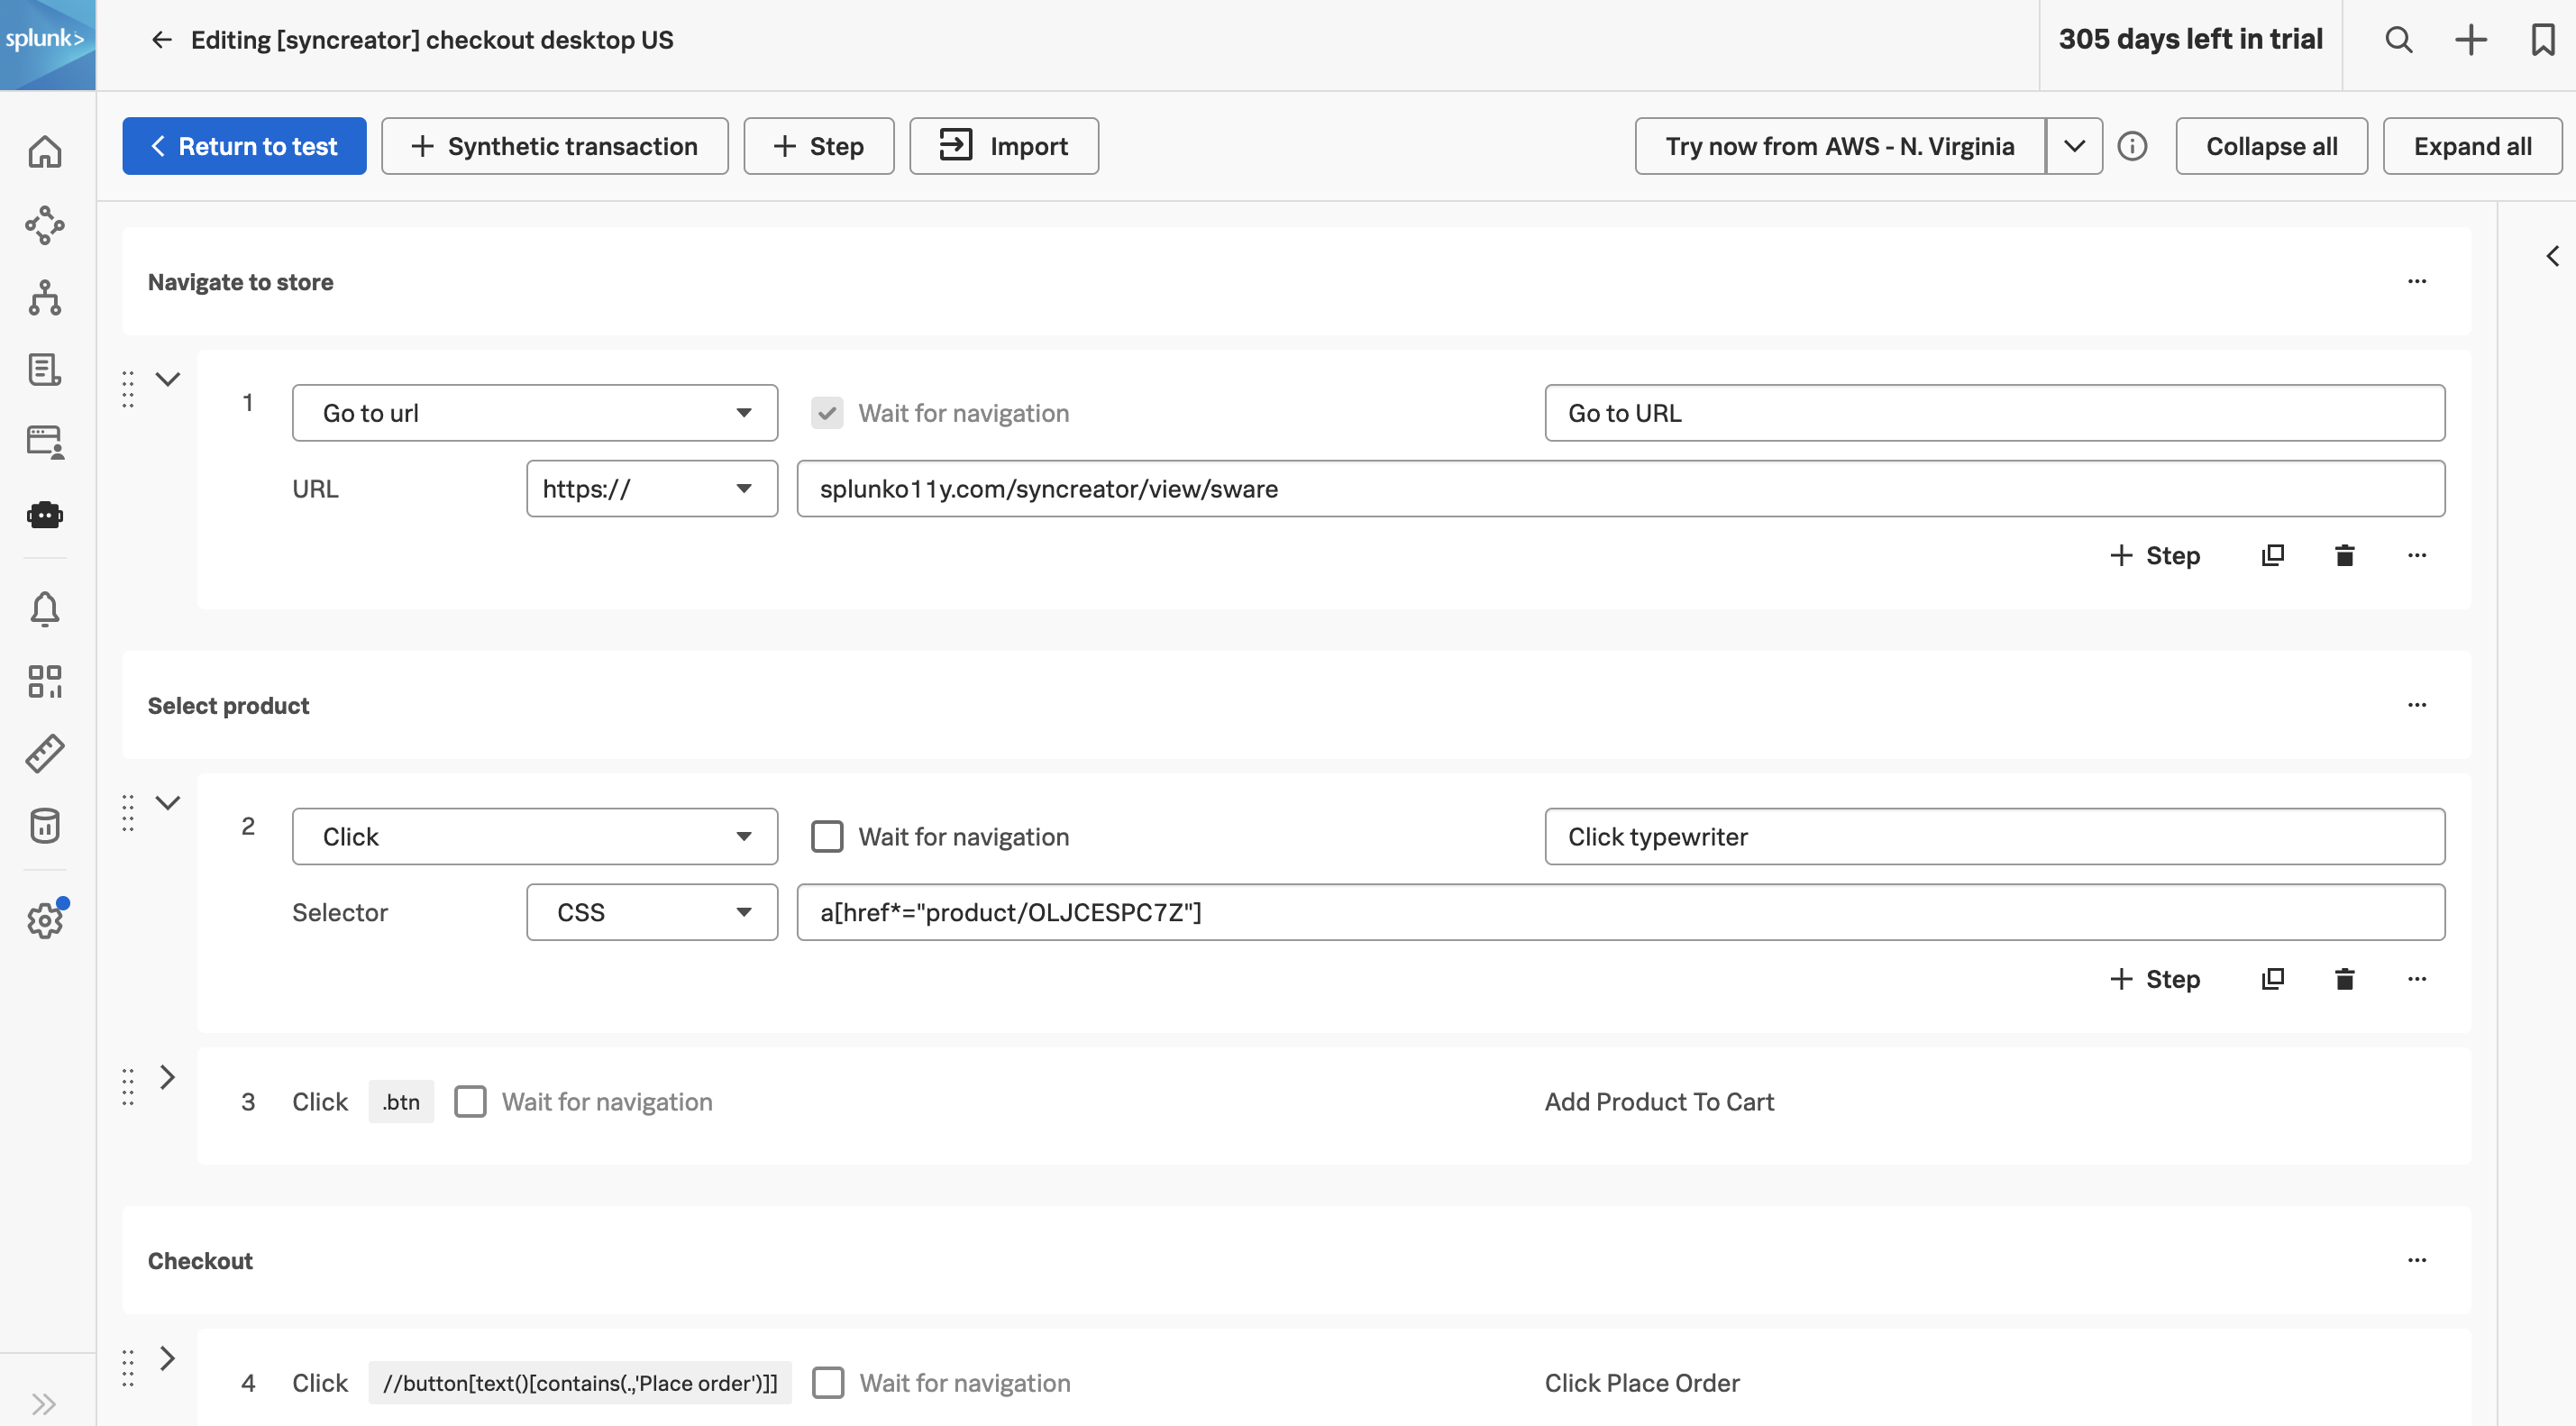
Task: Open Navigate to store transaction more menu
Action: 2417,281
